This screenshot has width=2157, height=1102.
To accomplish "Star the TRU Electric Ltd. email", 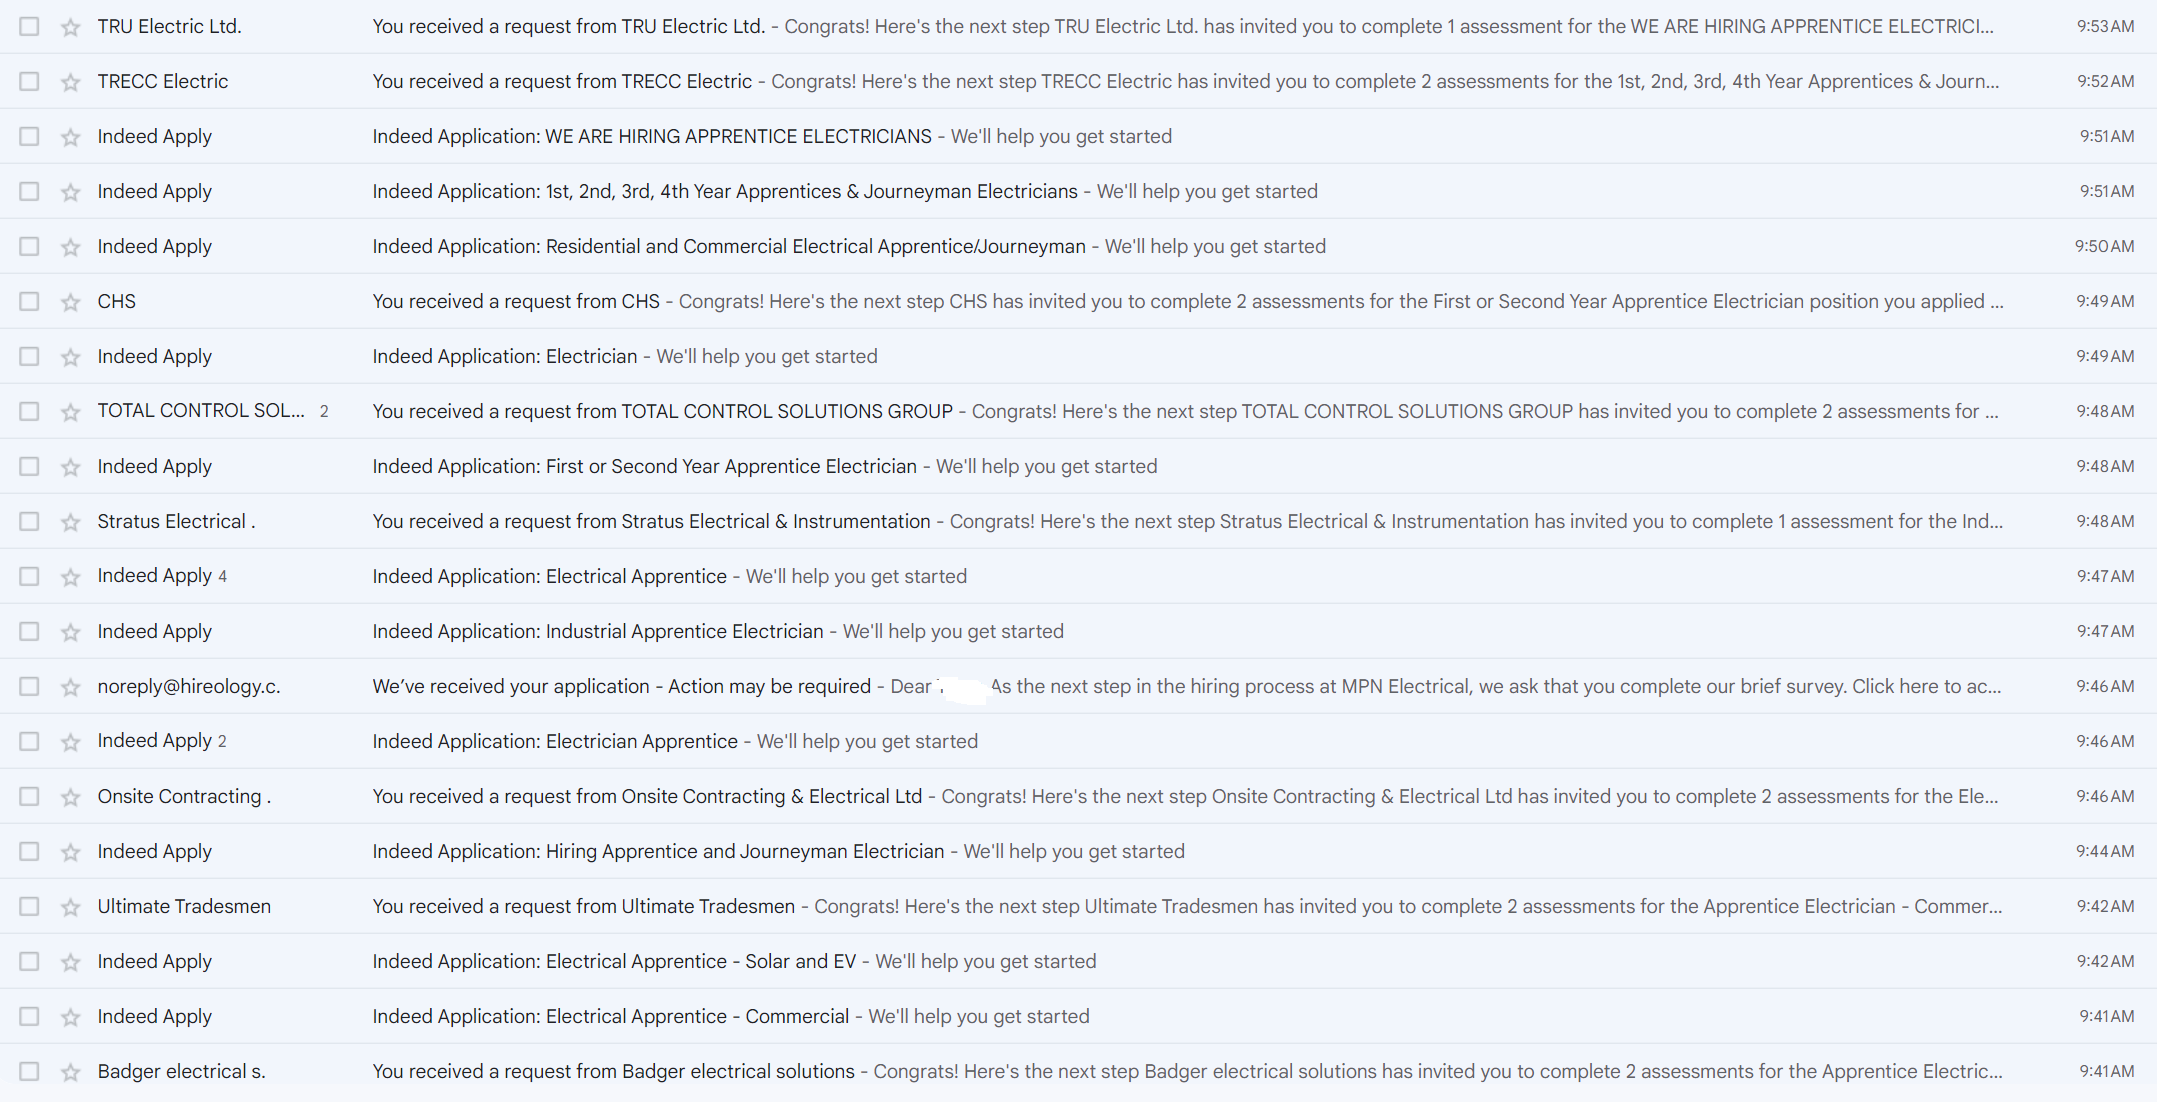I will (70, 27).
